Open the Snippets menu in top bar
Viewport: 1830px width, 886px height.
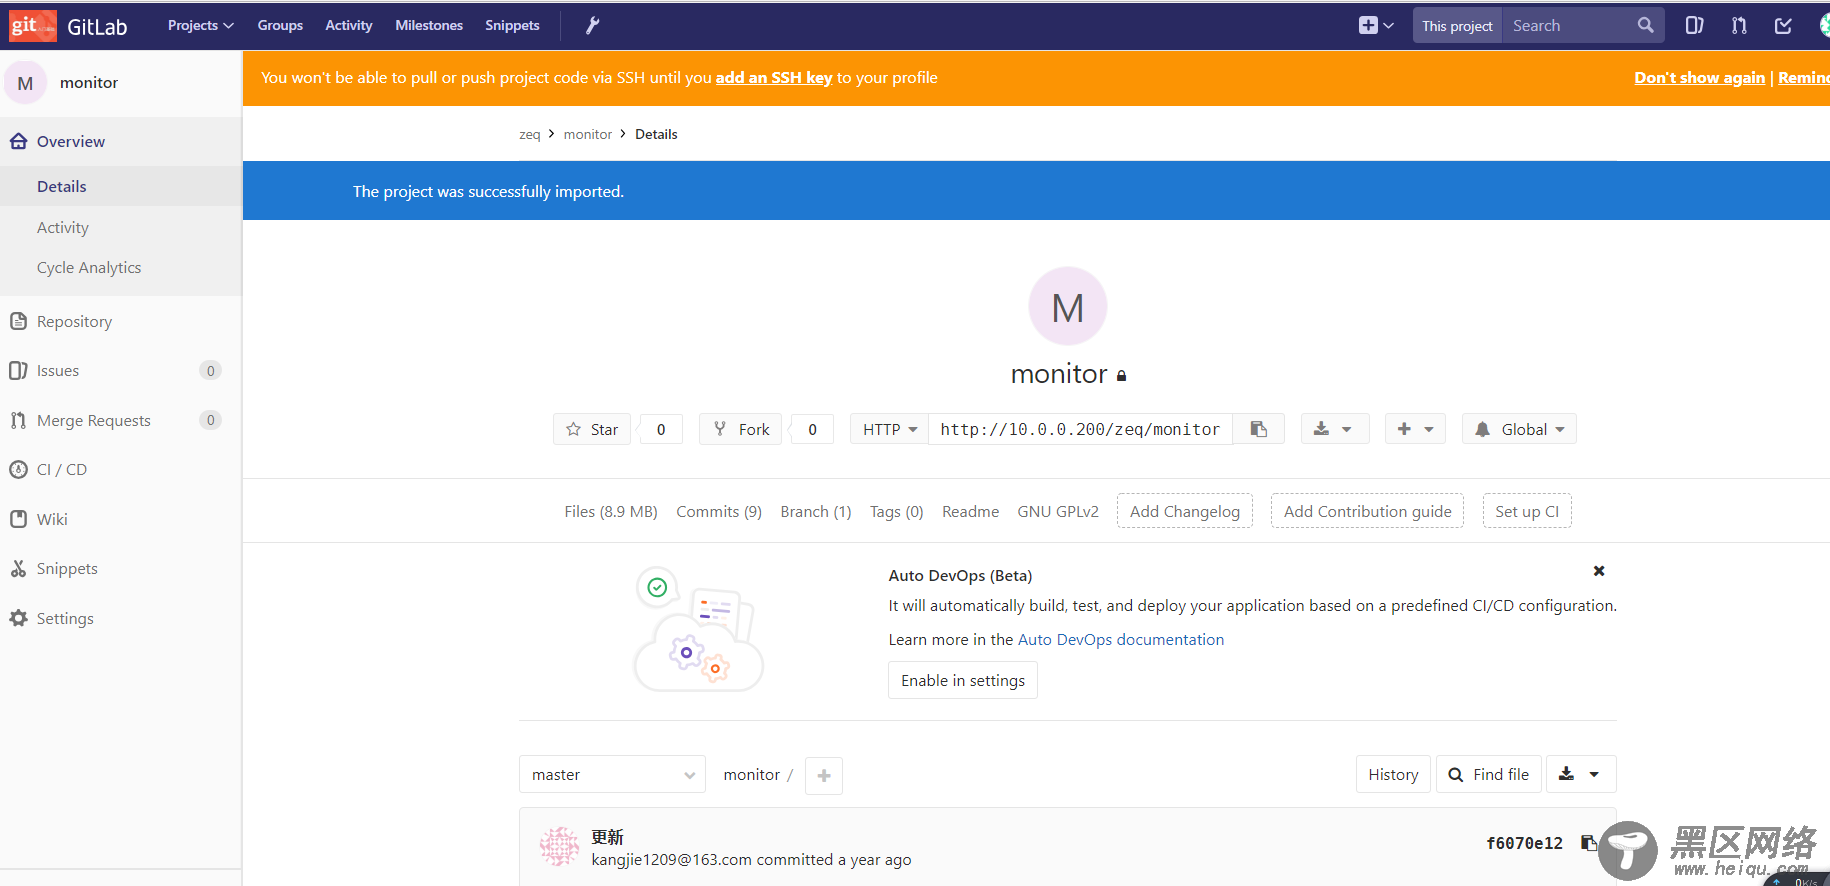click(512, 26)
